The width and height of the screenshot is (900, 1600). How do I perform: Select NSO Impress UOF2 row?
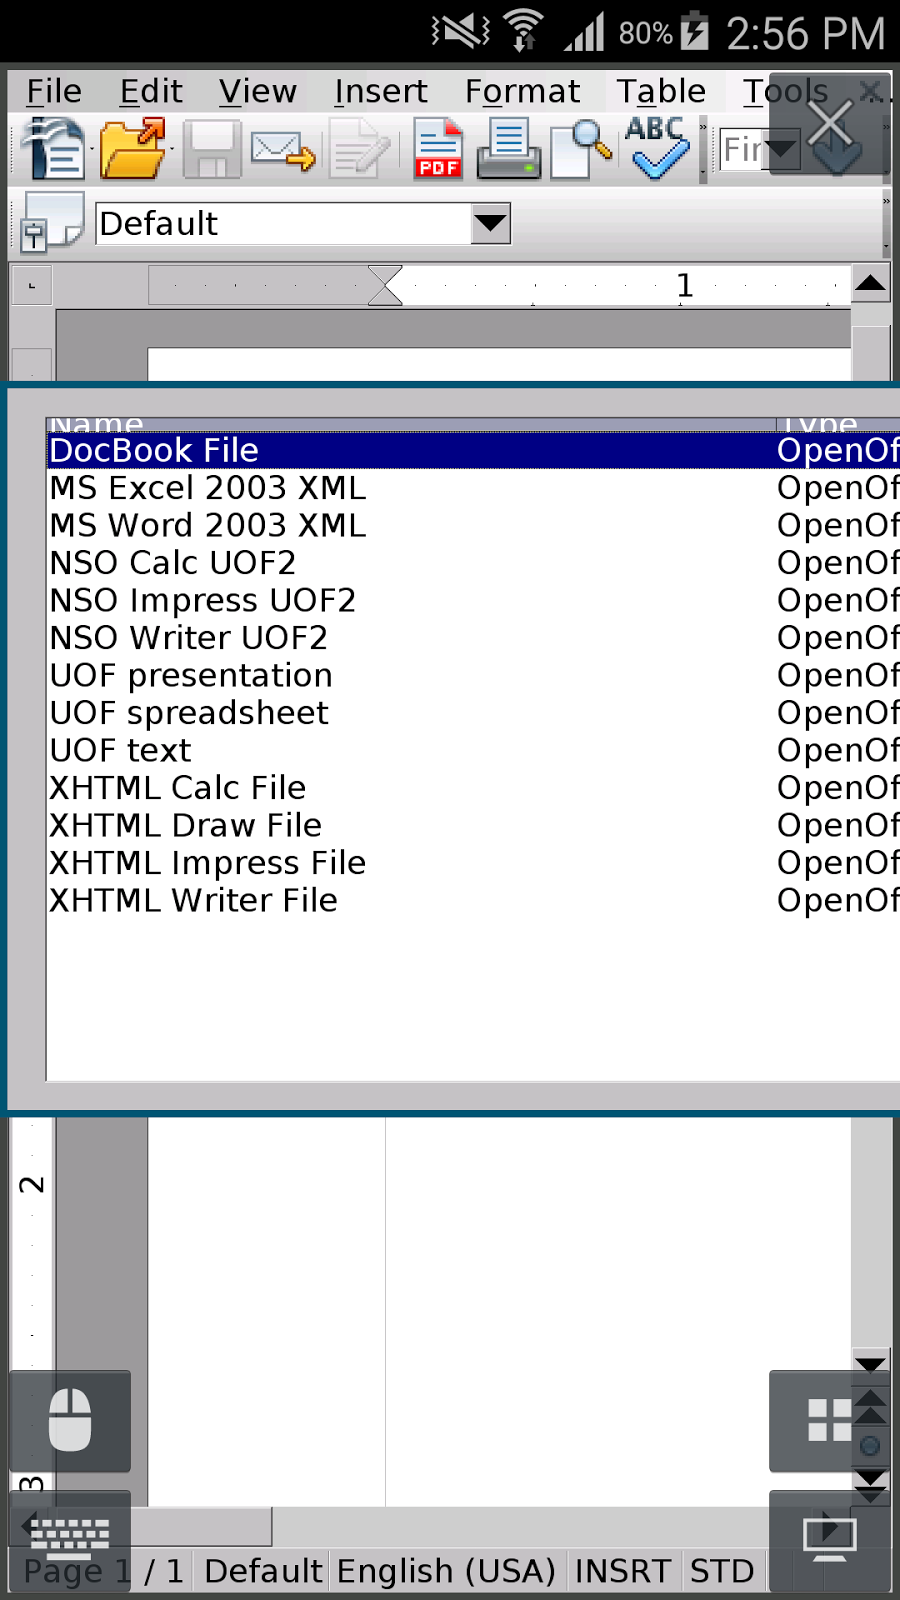(x=473, y=600)
